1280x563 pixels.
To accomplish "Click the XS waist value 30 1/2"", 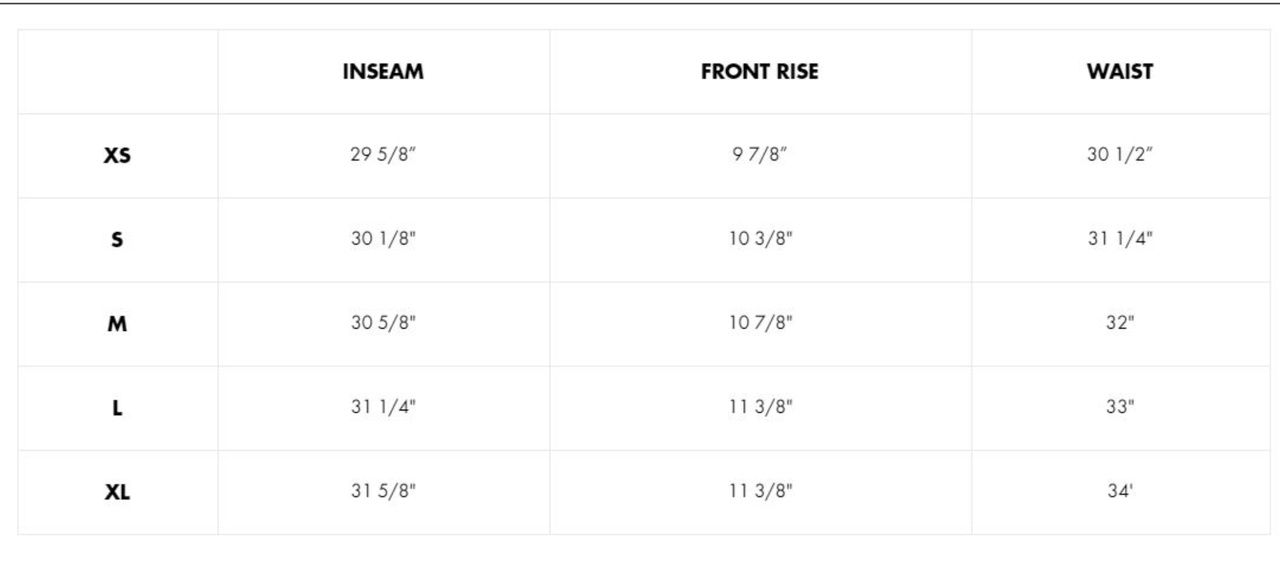I will pyautogui.click(x=1120, y=156).
